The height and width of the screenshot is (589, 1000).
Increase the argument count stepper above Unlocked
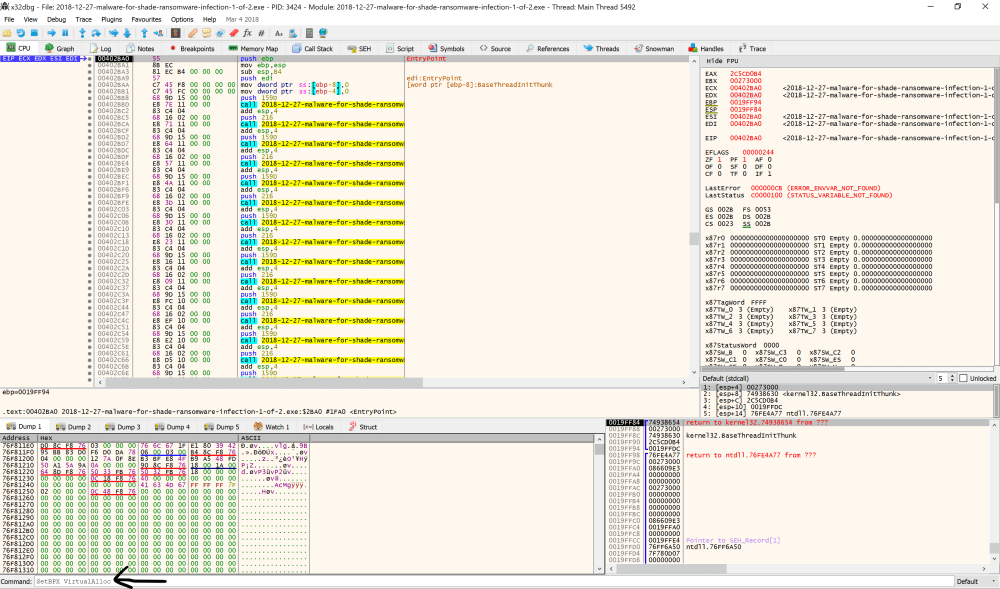pos(950,376)
